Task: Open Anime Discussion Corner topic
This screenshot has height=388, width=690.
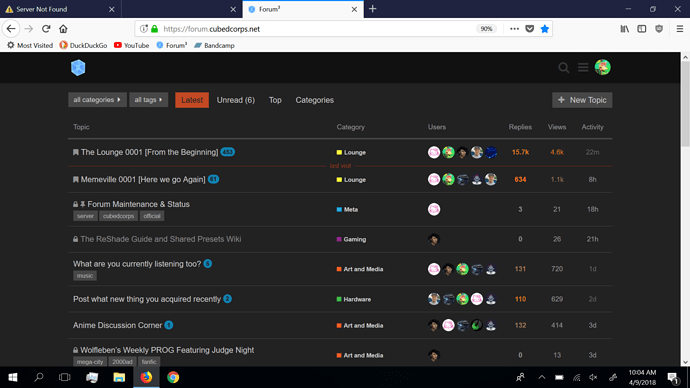Action: point(117,326)
